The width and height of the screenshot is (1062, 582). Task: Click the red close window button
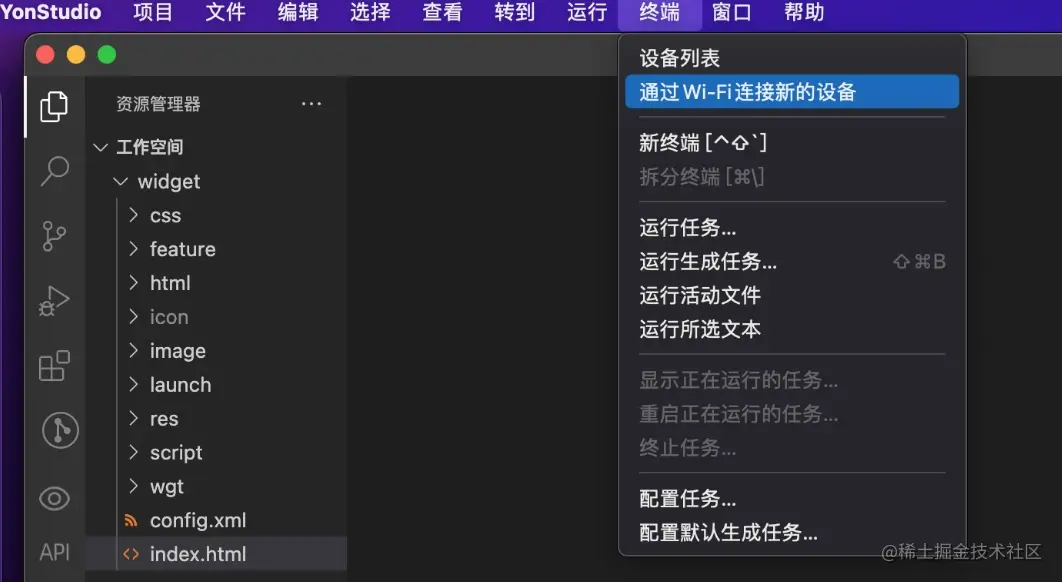tap(45, 54)
